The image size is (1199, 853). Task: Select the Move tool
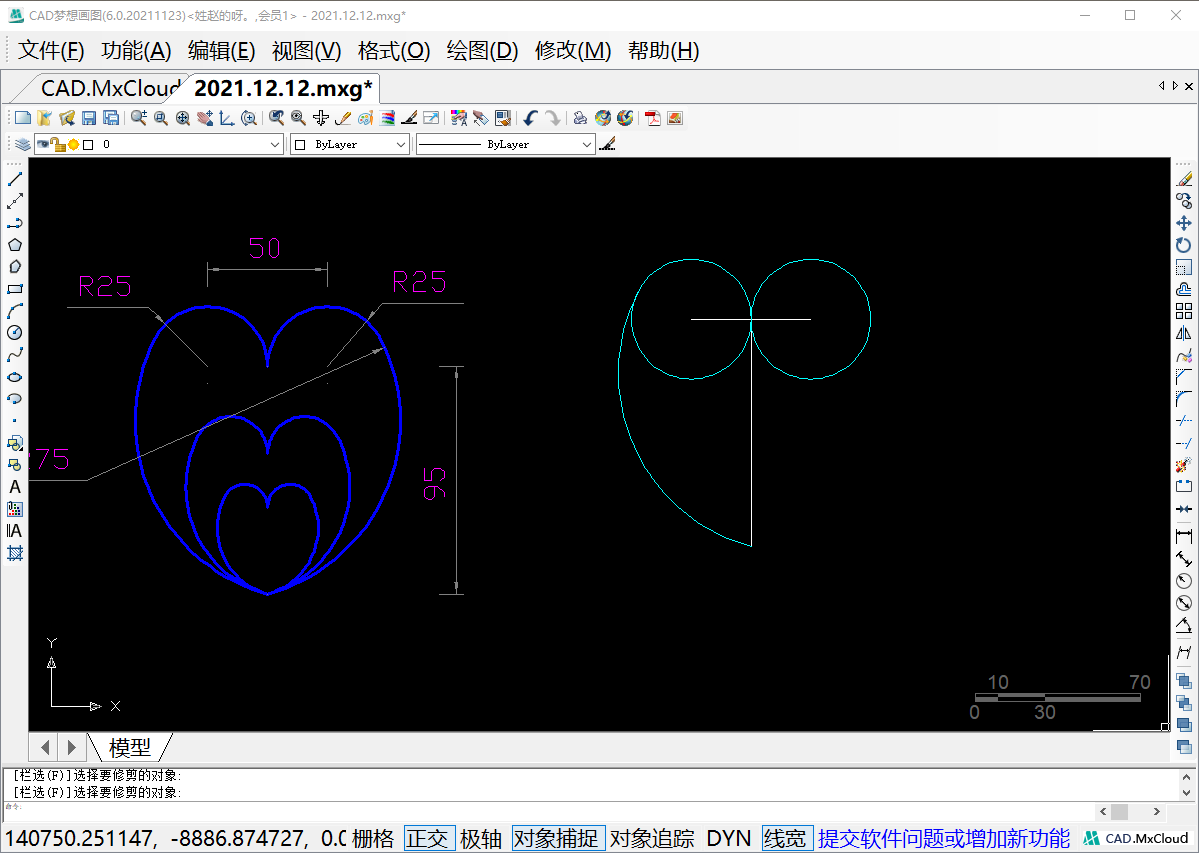coord(1184,223)
